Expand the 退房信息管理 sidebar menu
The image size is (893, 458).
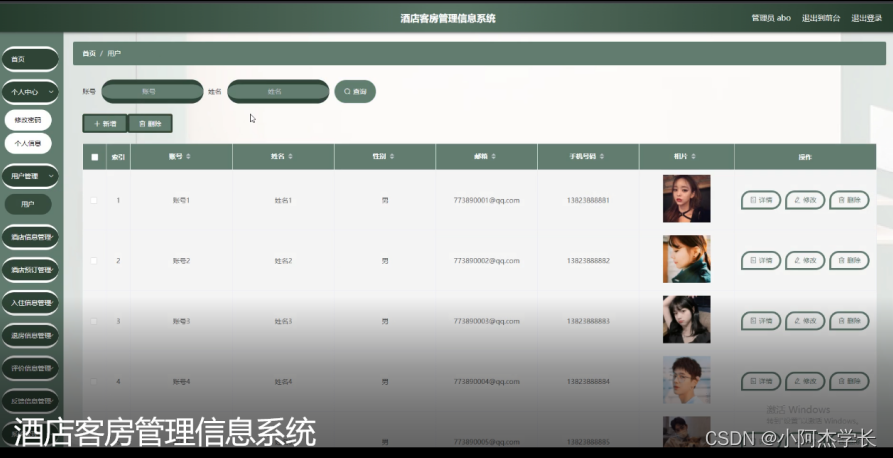tap(30, 336)
